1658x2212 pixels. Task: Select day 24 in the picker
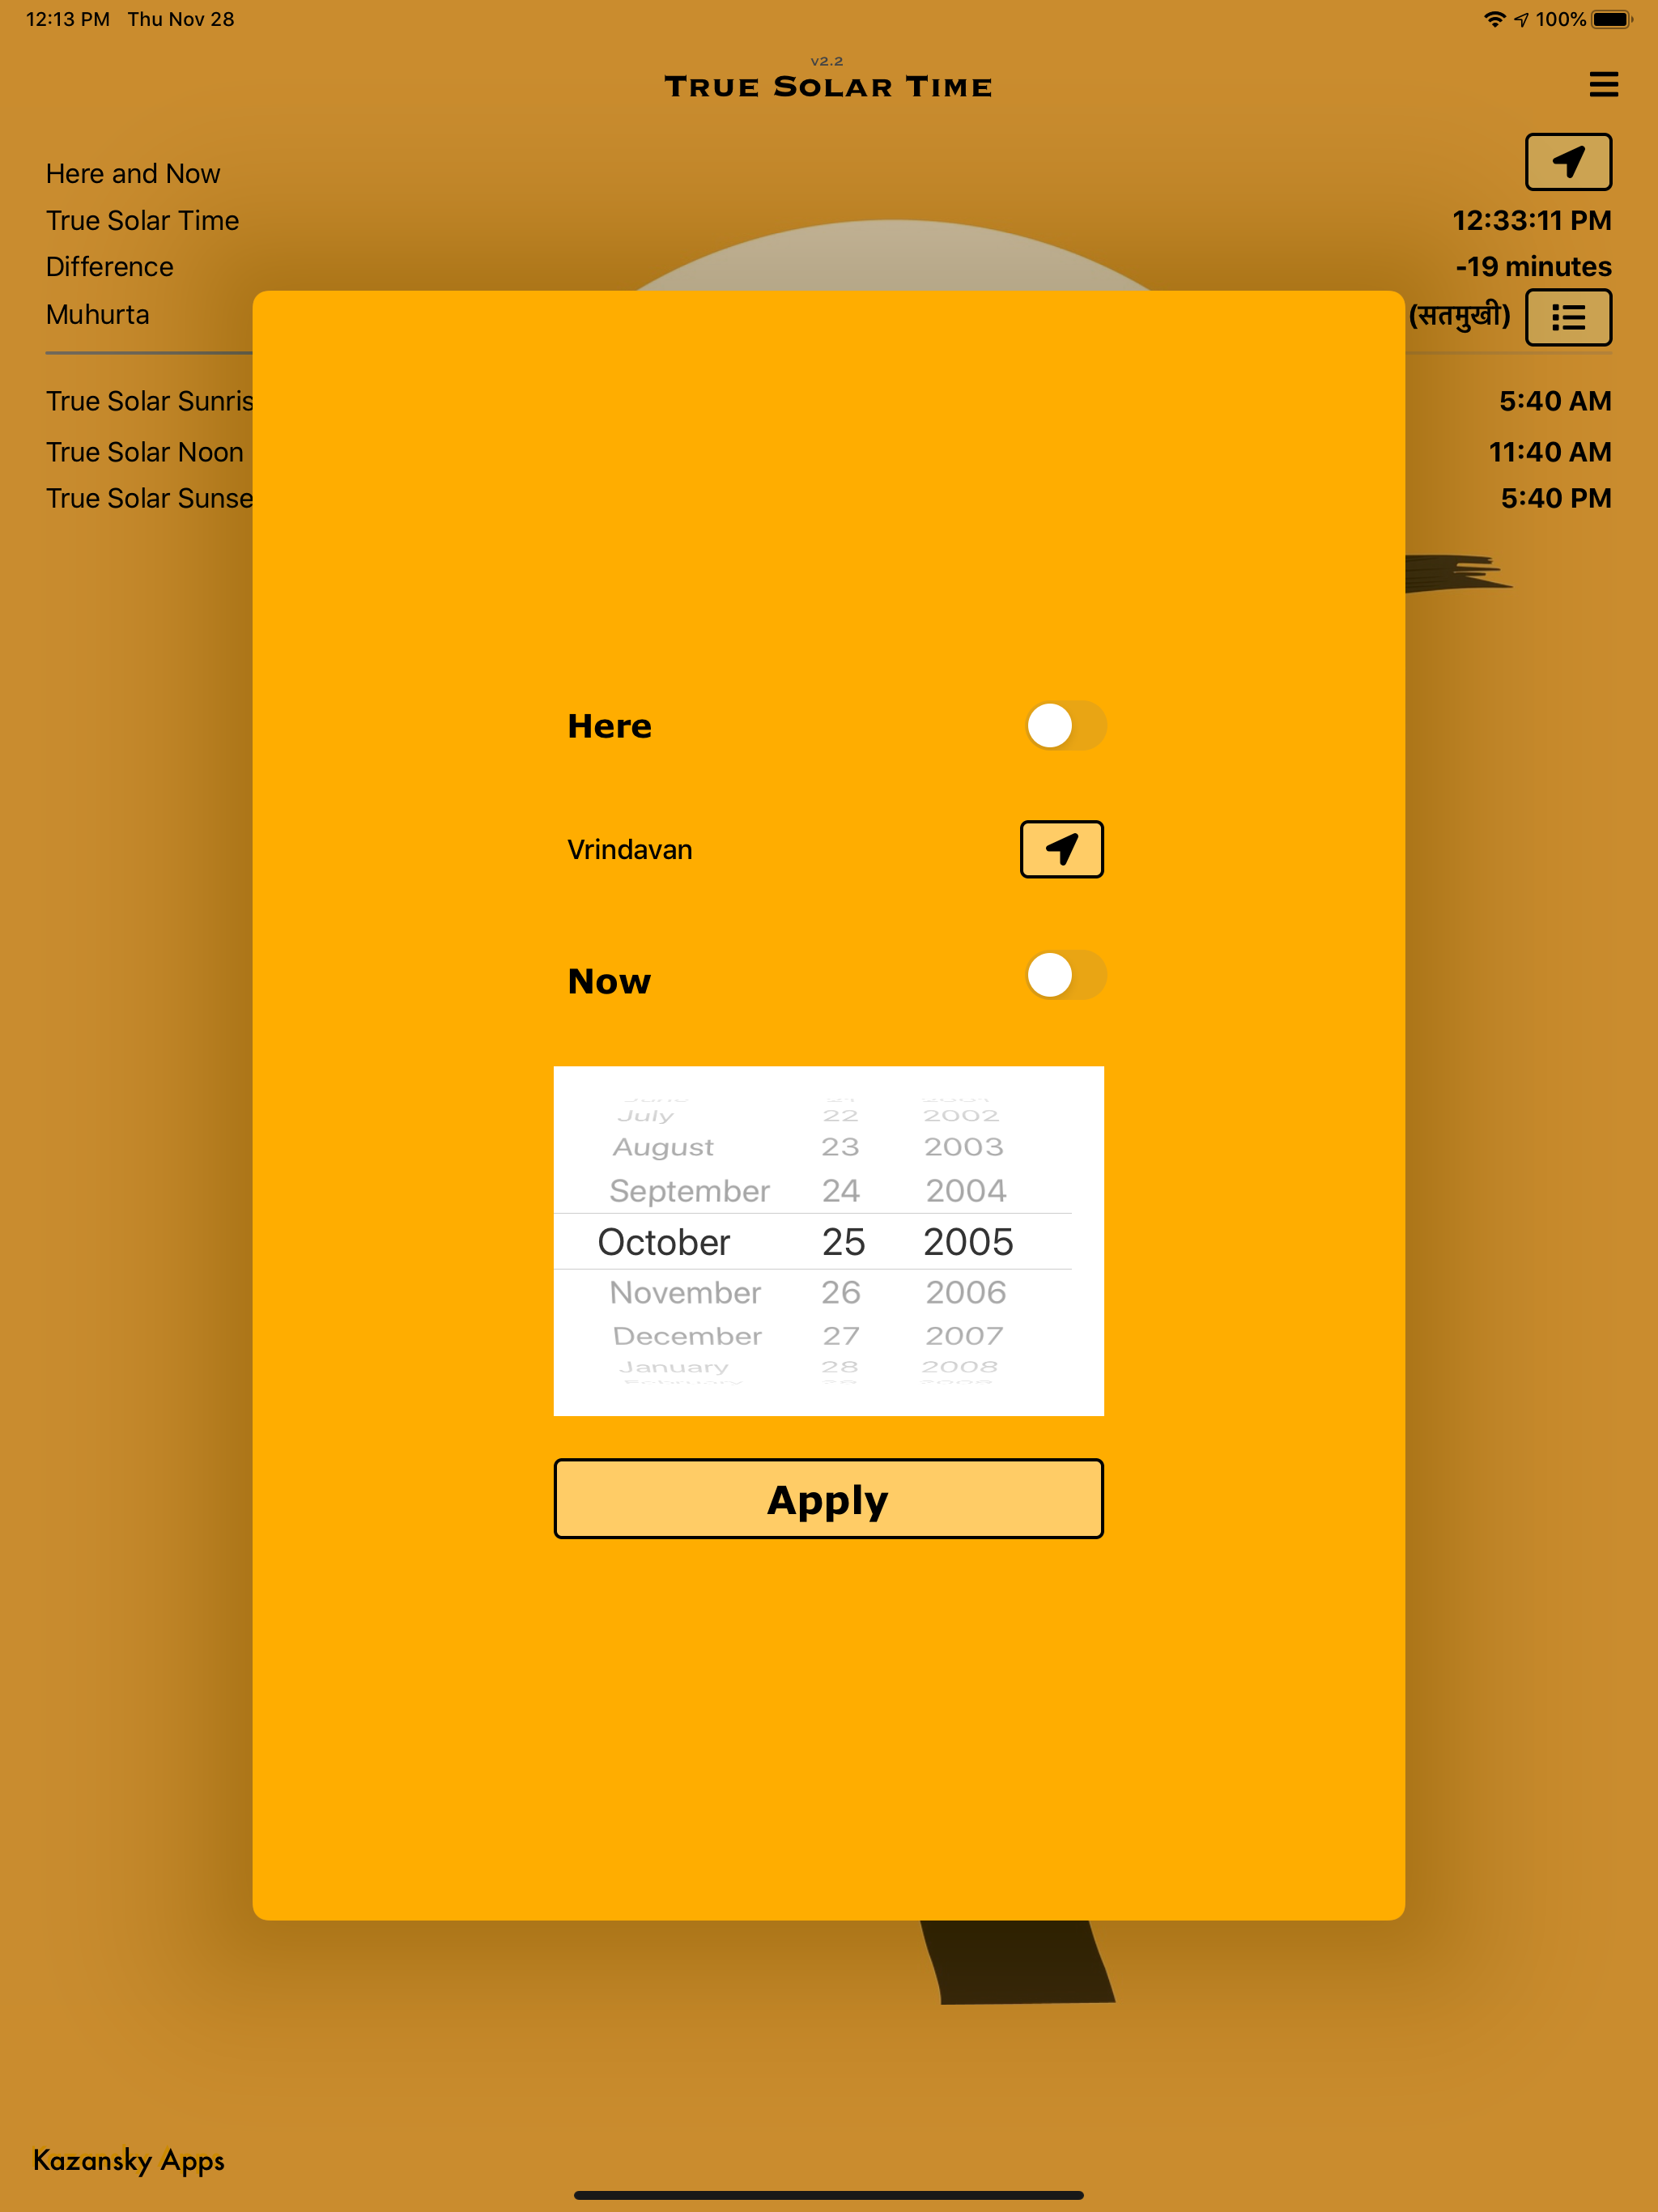841,1191
